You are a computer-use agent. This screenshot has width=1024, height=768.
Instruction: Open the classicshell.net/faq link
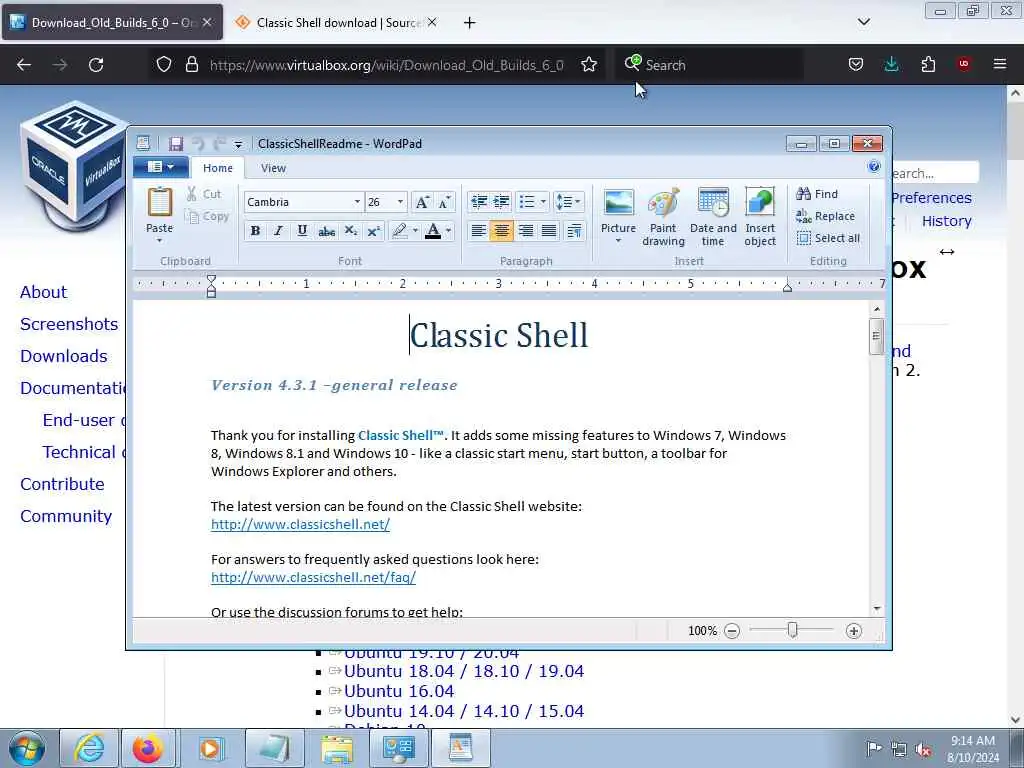[313, 577]
